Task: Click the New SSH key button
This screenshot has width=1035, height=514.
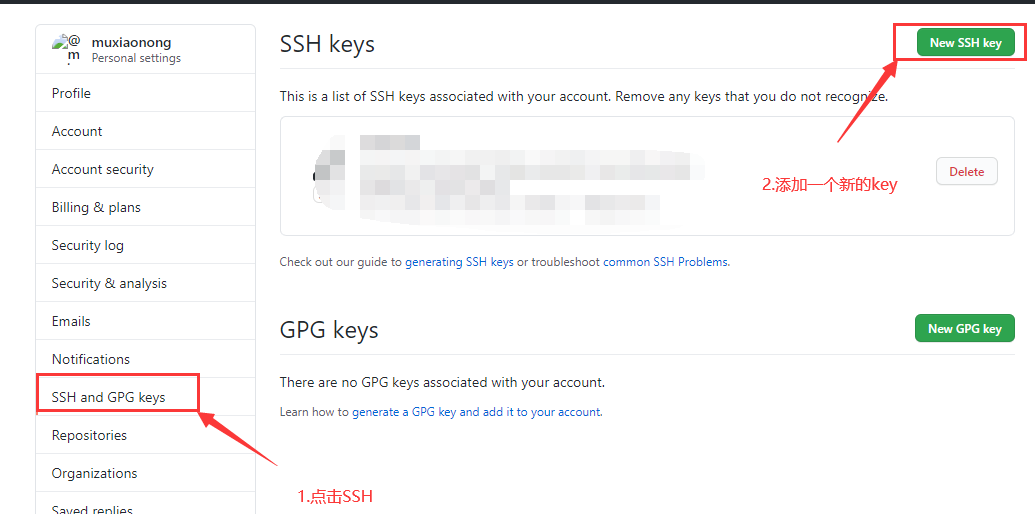Action: [965, 43]
